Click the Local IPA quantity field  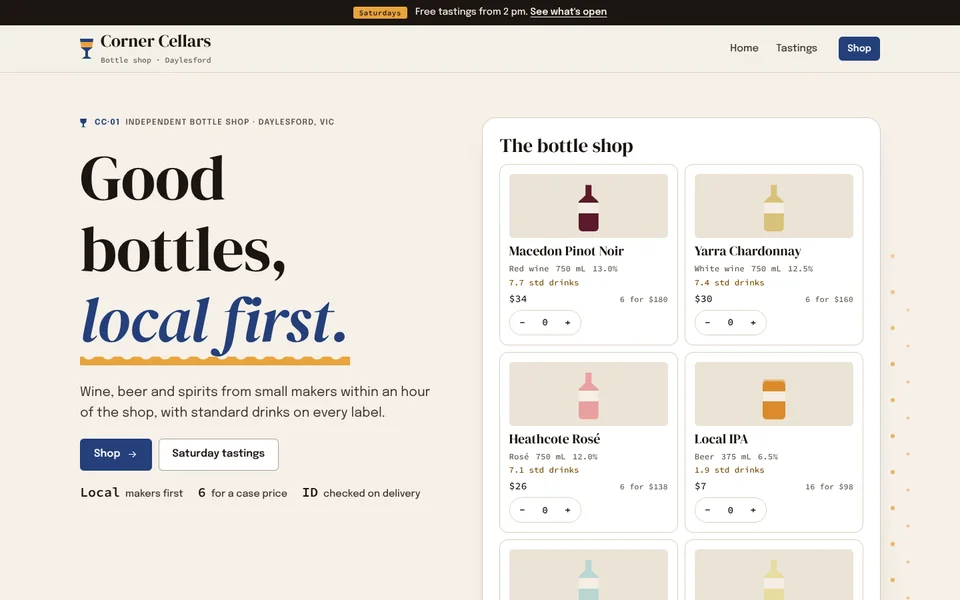click(730, 510)
